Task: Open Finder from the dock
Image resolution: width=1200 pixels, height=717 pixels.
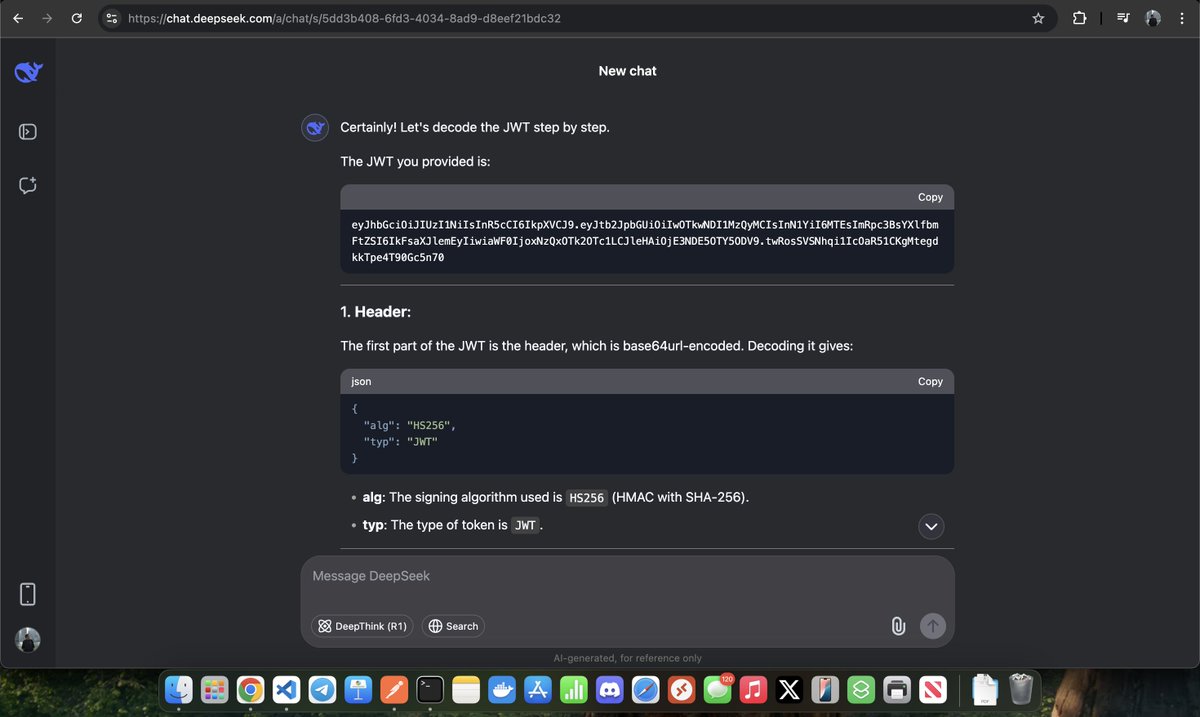Action: [179, 689]
